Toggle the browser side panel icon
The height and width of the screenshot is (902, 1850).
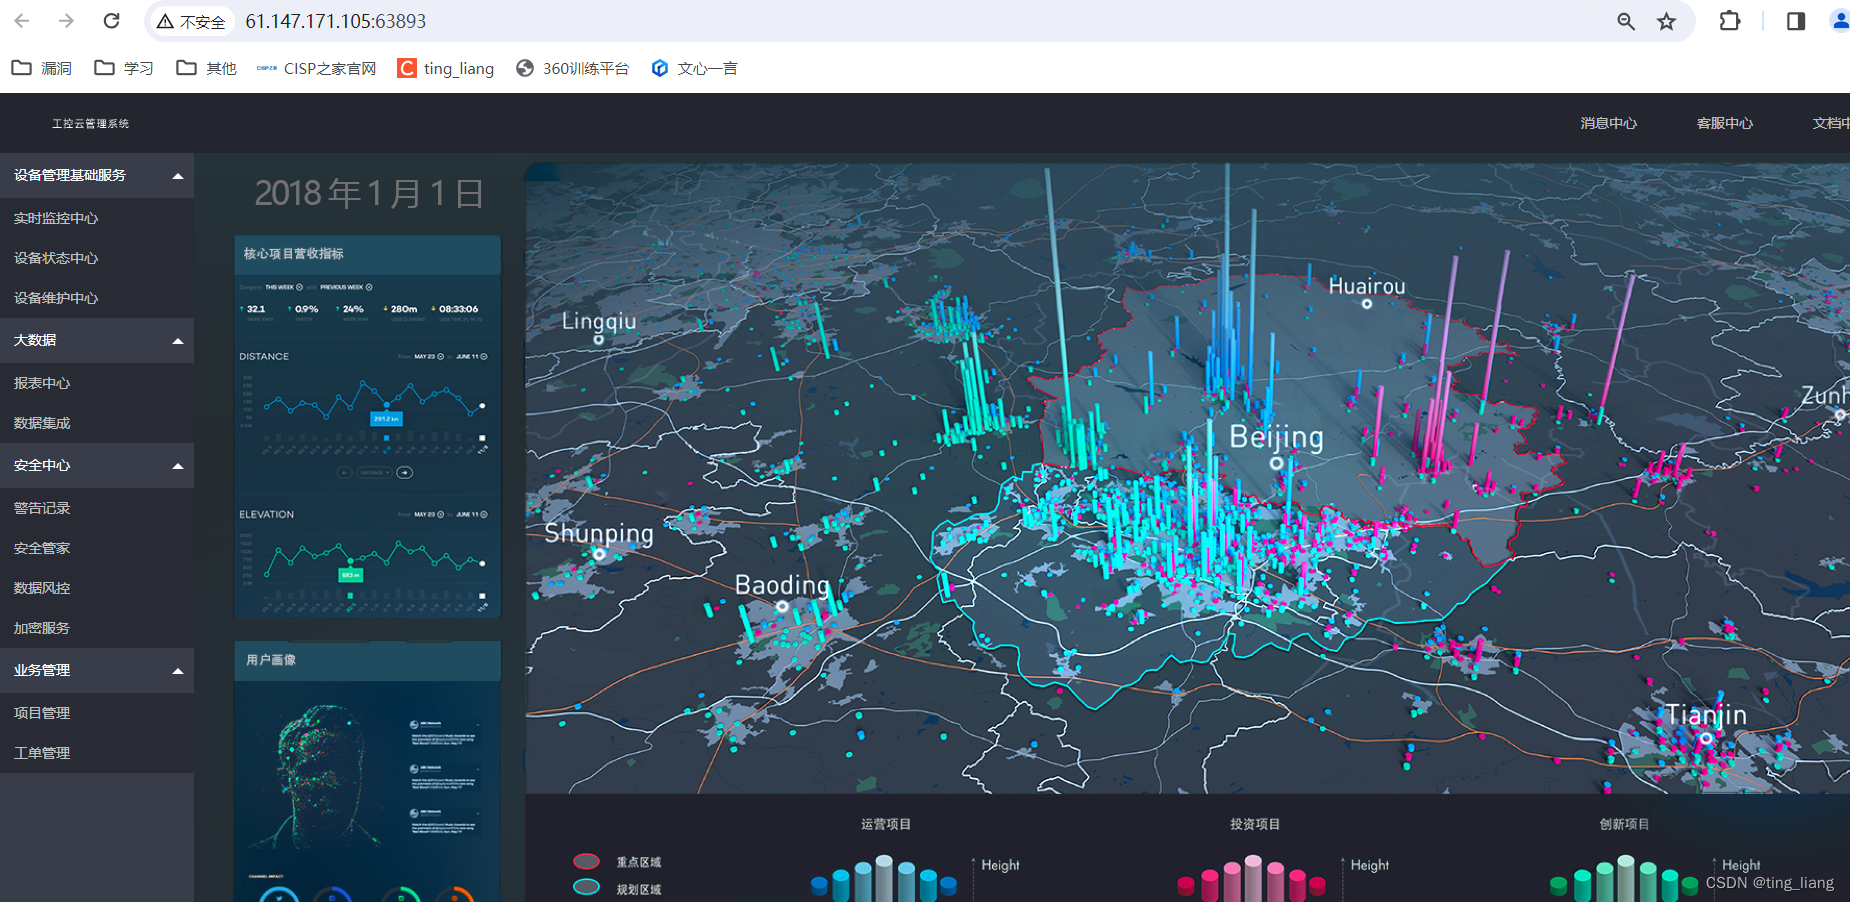(1796, 21)
